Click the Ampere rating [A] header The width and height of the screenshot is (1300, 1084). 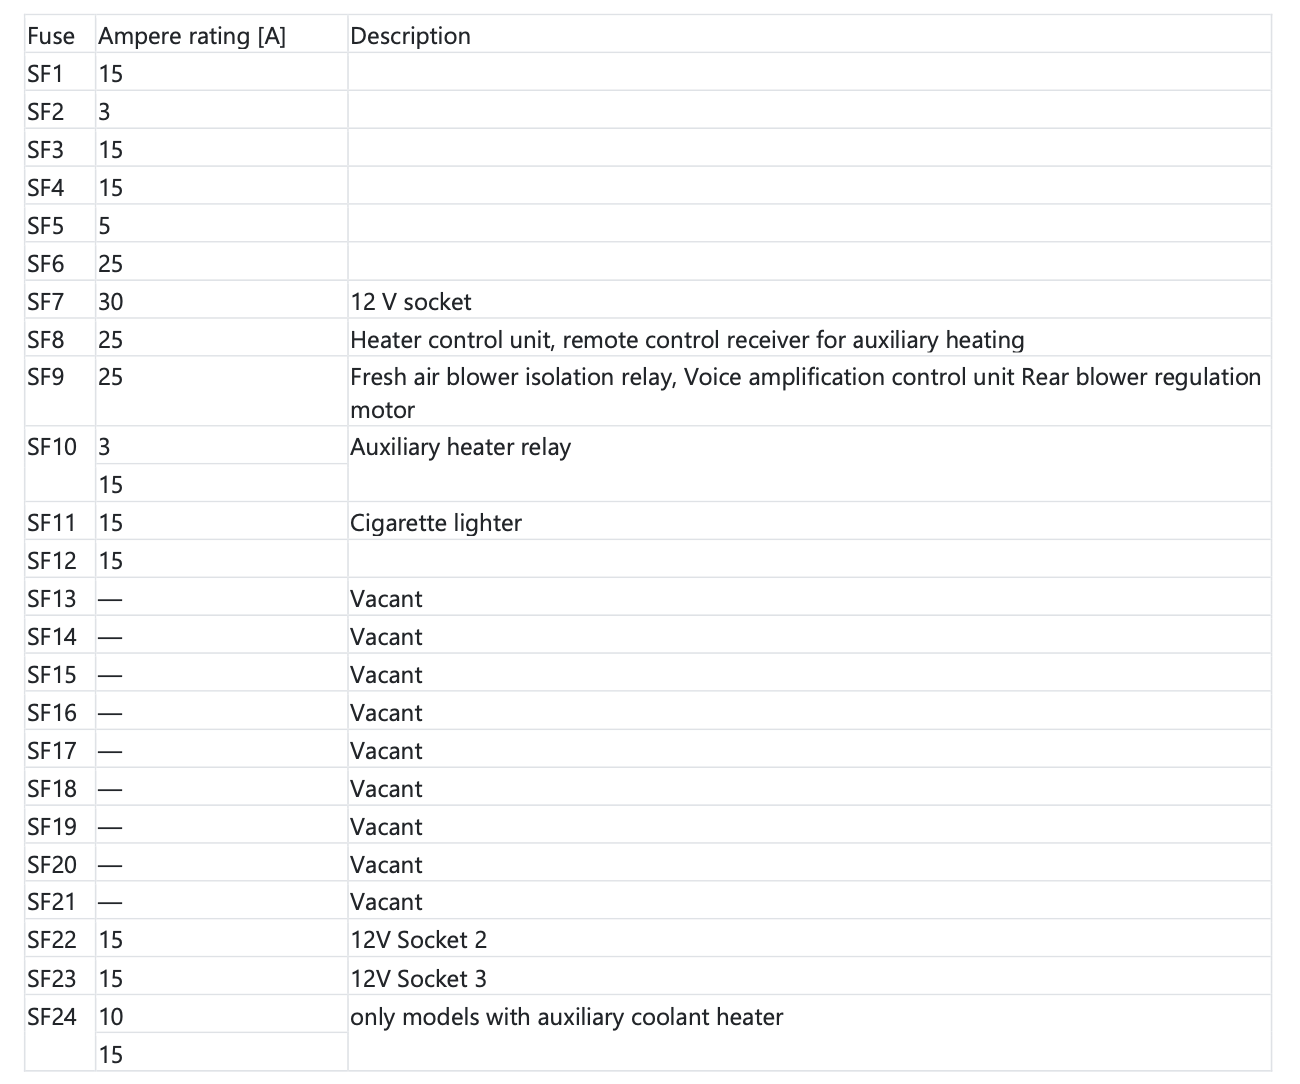(191, 36)
